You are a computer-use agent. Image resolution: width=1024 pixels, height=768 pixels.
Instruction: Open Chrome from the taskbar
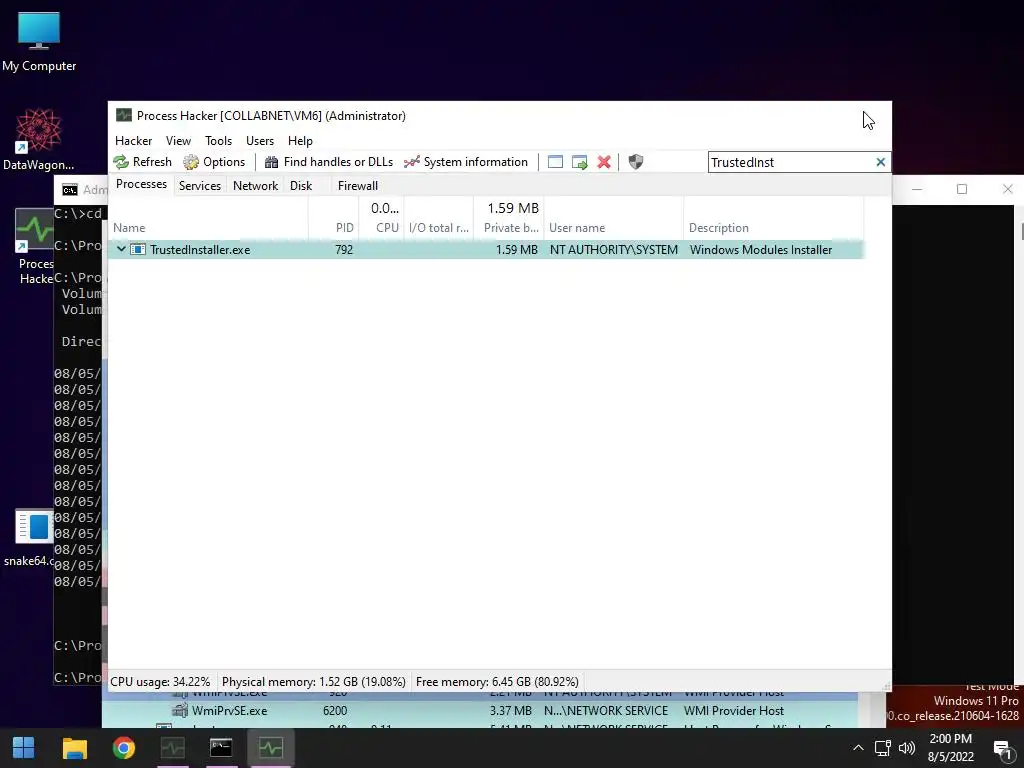[x=123, y=748]
